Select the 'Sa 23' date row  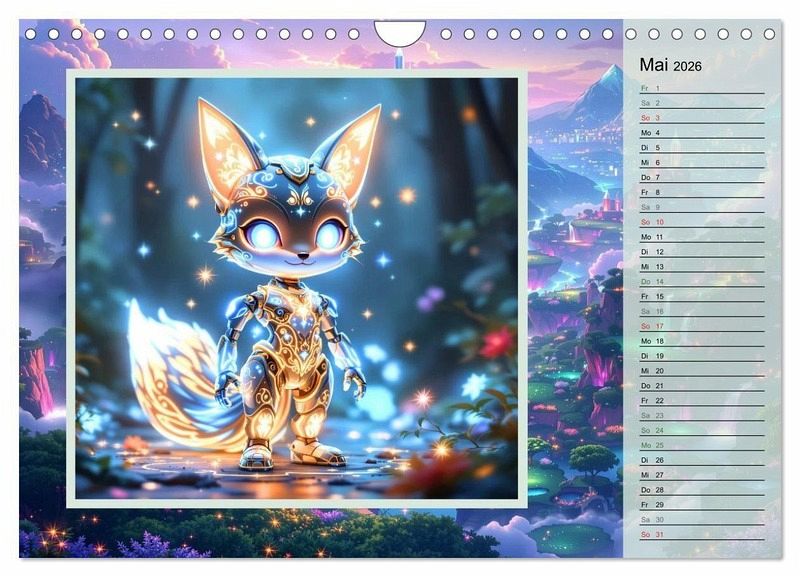702,415
